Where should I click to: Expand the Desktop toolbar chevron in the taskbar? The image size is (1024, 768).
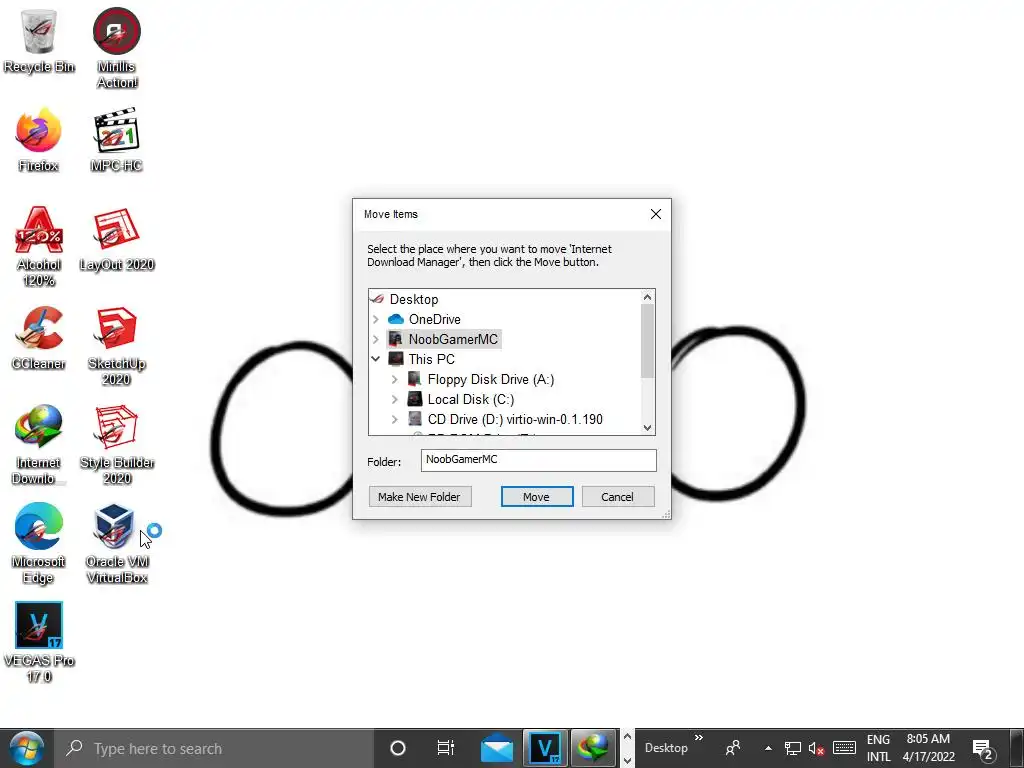(698, 738)
